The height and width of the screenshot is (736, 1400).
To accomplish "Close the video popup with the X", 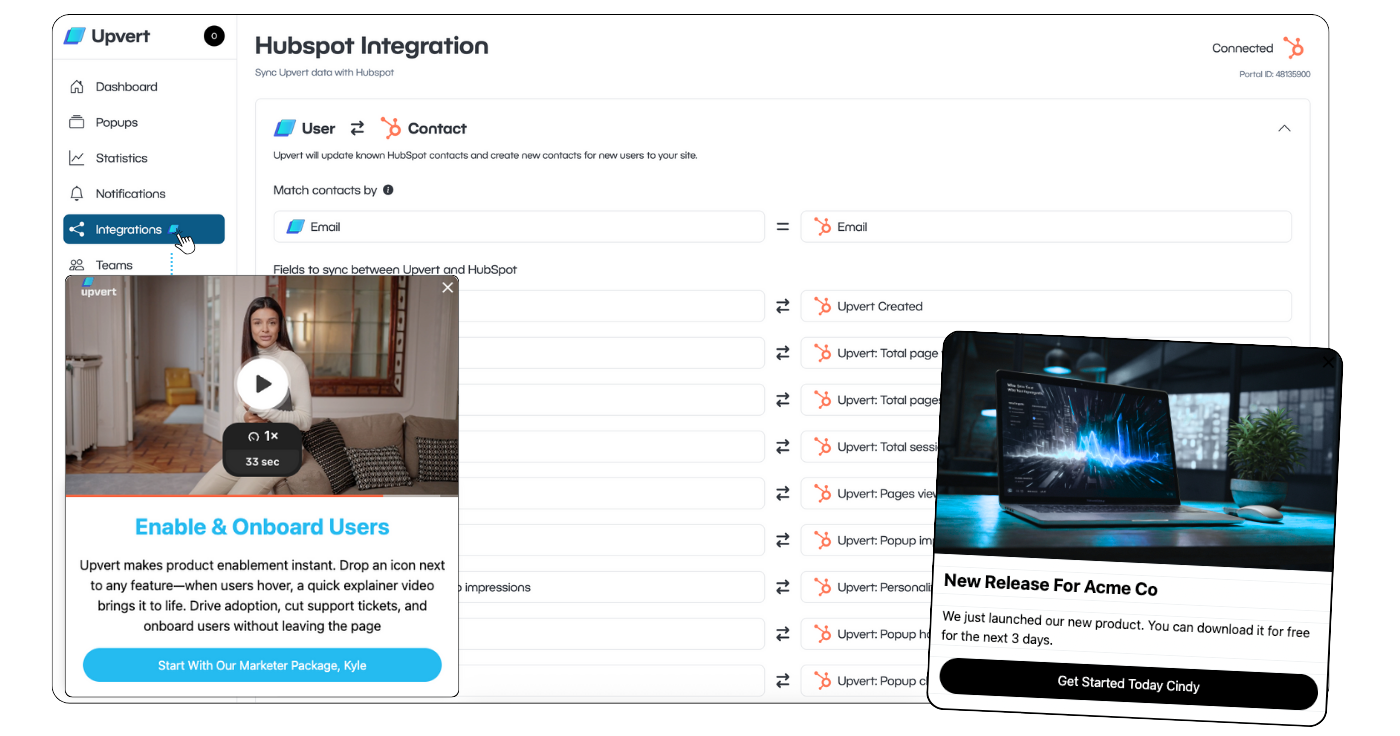I will click(448, 287).
